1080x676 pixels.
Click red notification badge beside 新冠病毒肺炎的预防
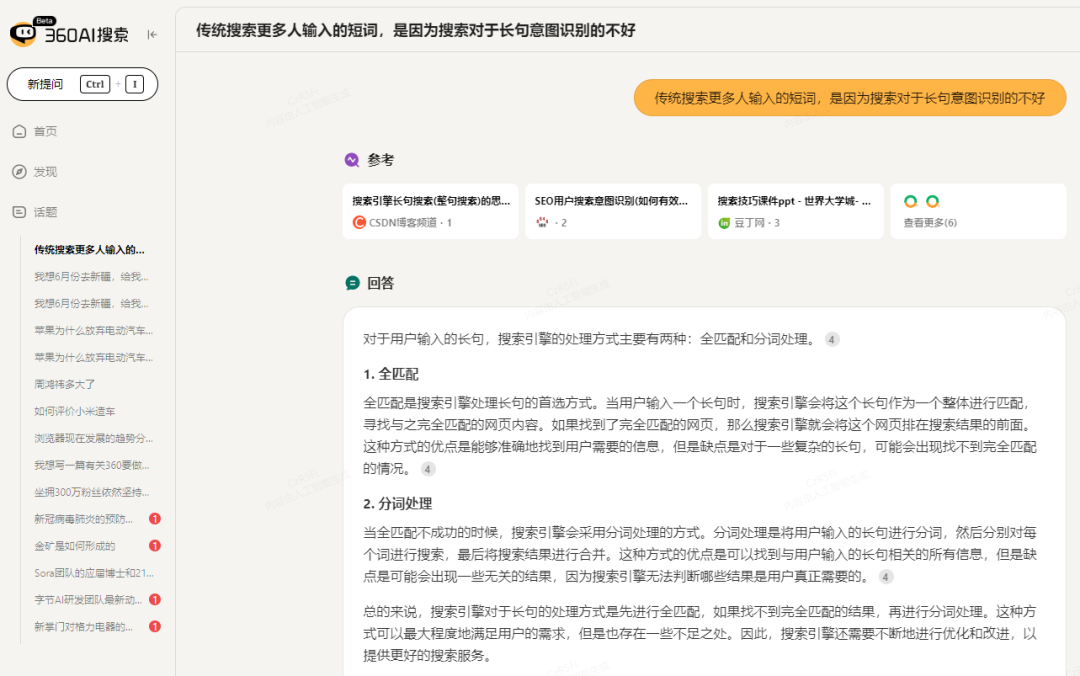(x=155, y=518)
